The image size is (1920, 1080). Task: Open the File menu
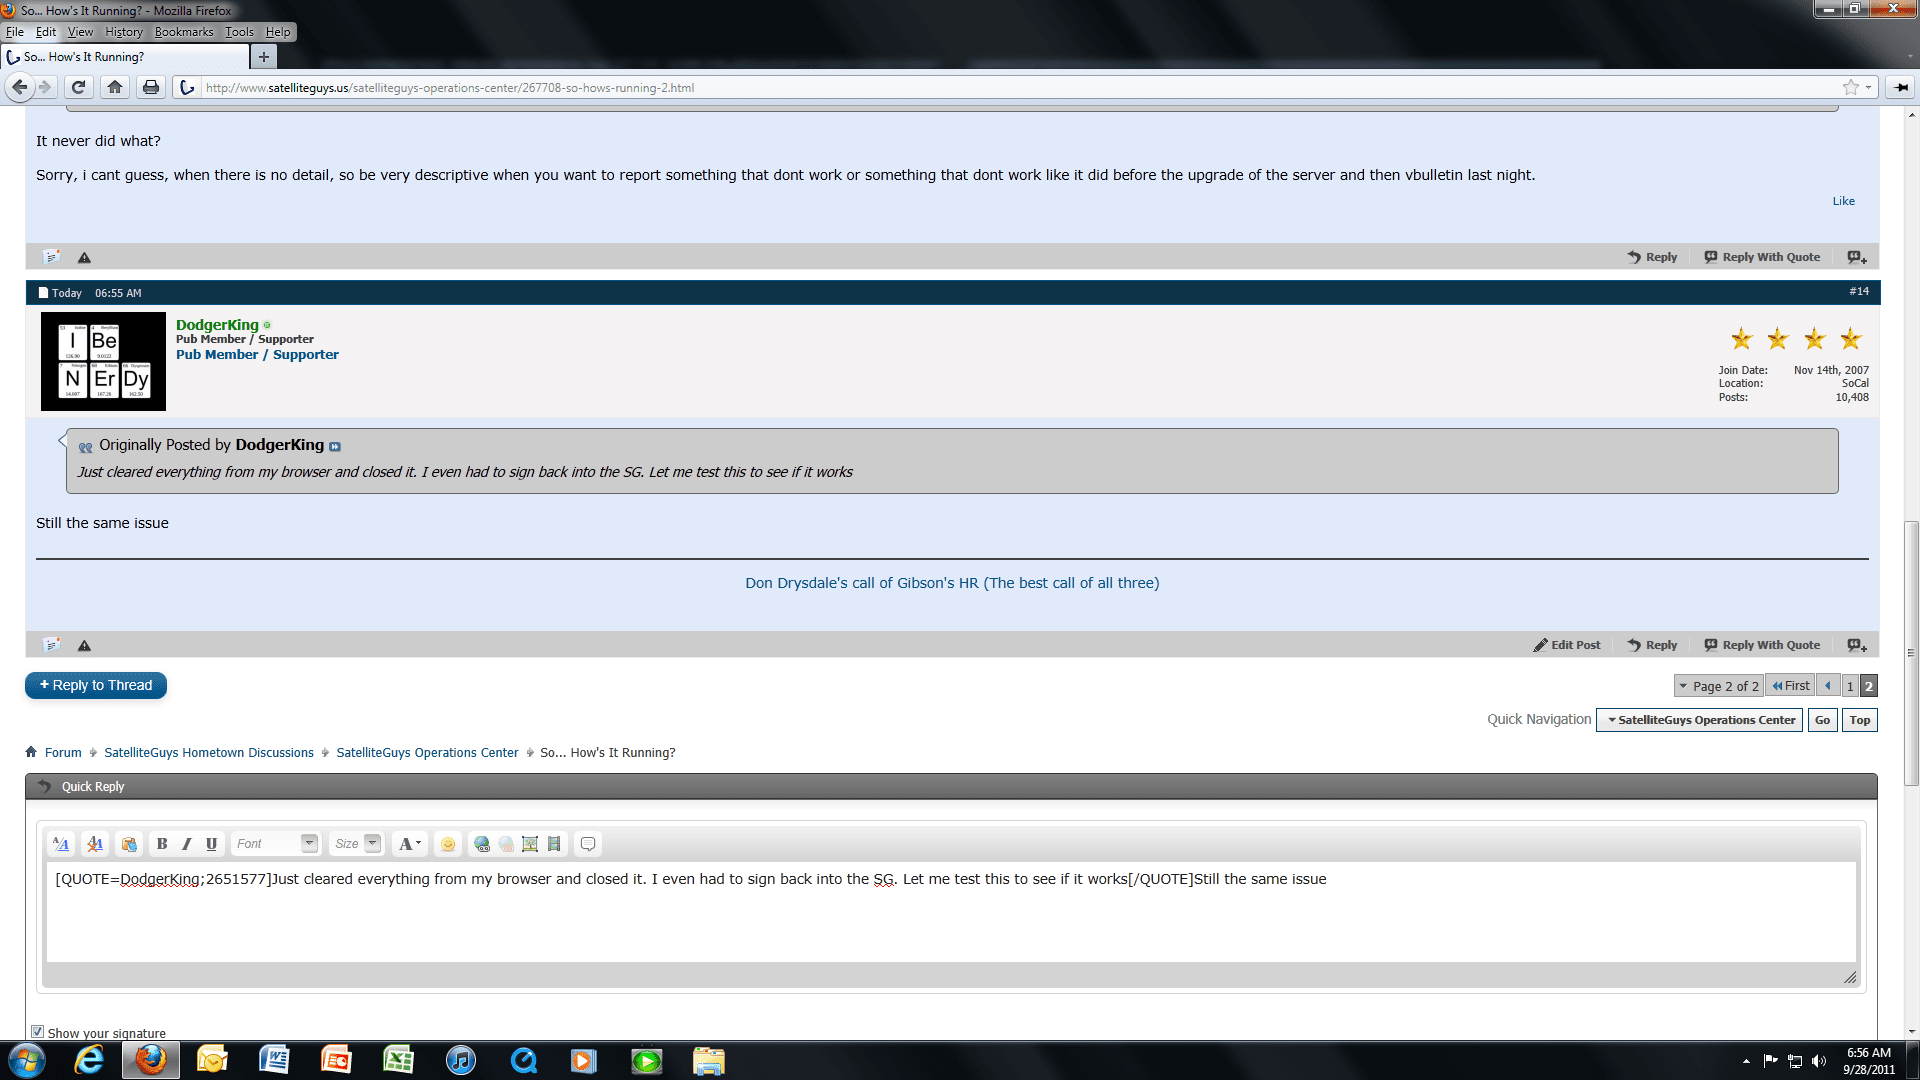[x=14, y=32]
